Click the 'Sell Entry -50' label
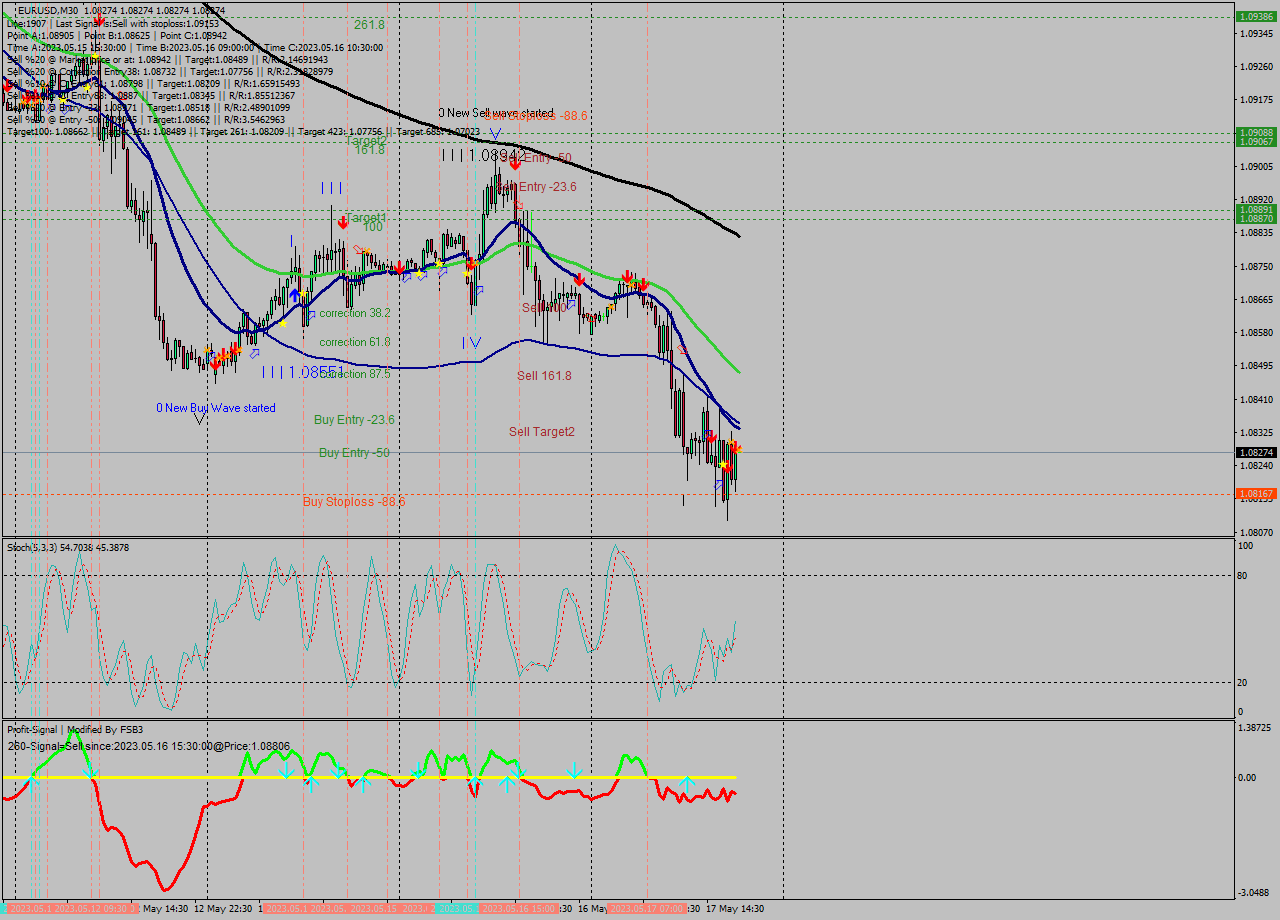 538,158
